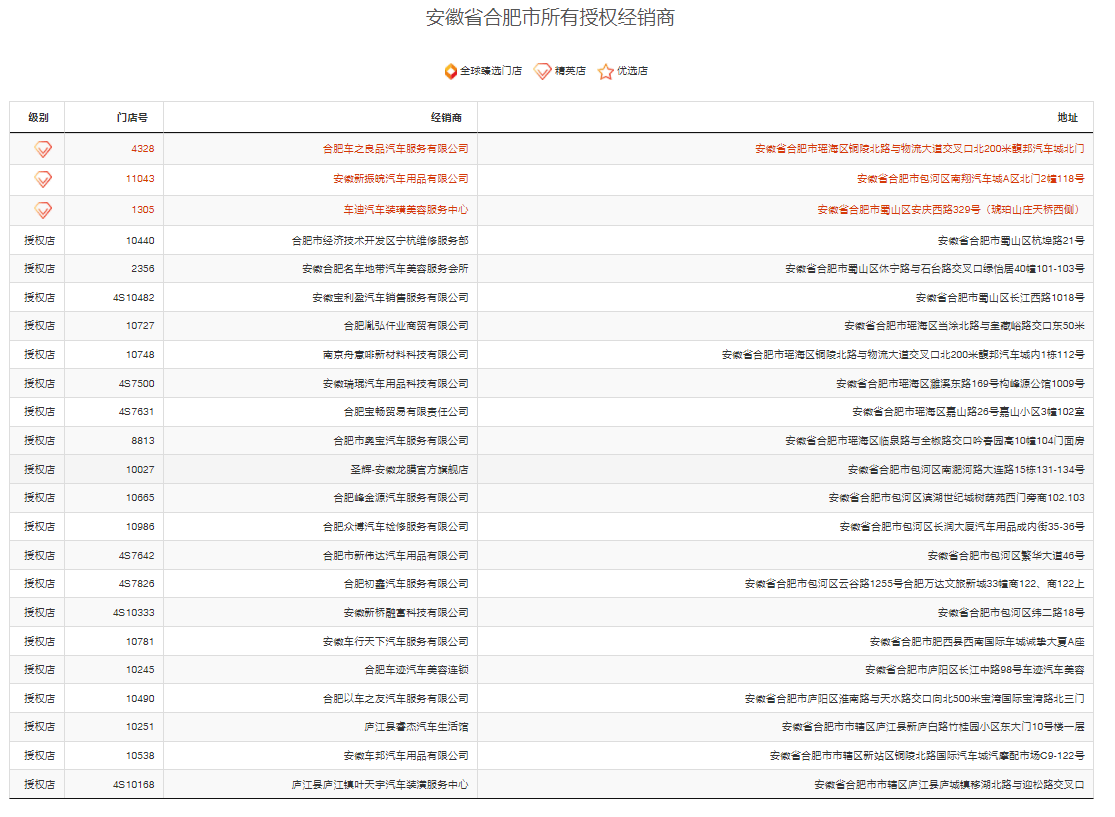Click the 优选店 star legend icon

[x=605, y=72]
